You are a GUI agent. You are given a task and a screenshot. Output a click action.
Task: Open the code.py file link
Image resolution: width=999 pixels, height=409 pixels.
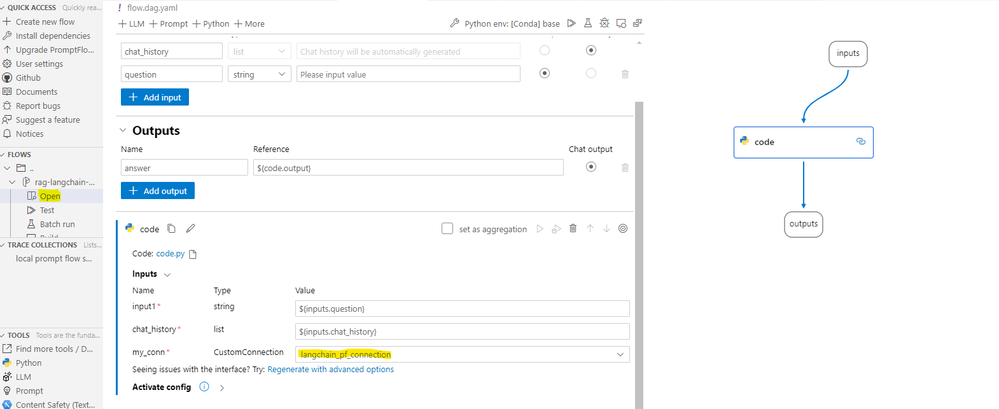(170, 254)
